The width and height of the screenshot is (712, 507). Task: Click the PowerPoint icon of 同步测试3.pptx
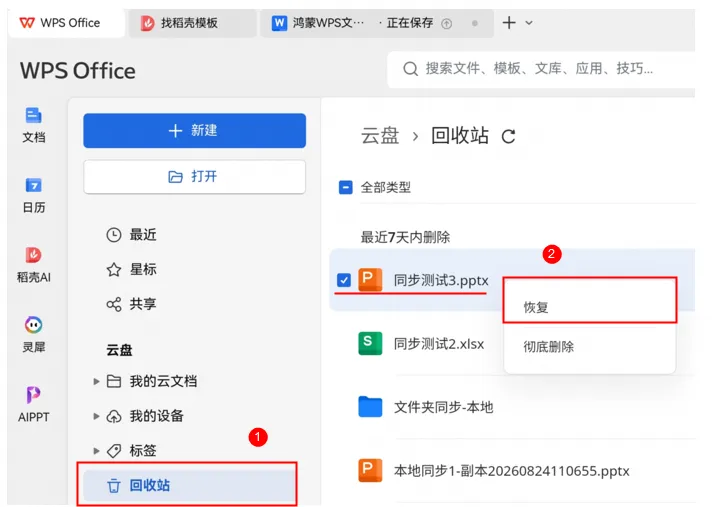(370, 280)
